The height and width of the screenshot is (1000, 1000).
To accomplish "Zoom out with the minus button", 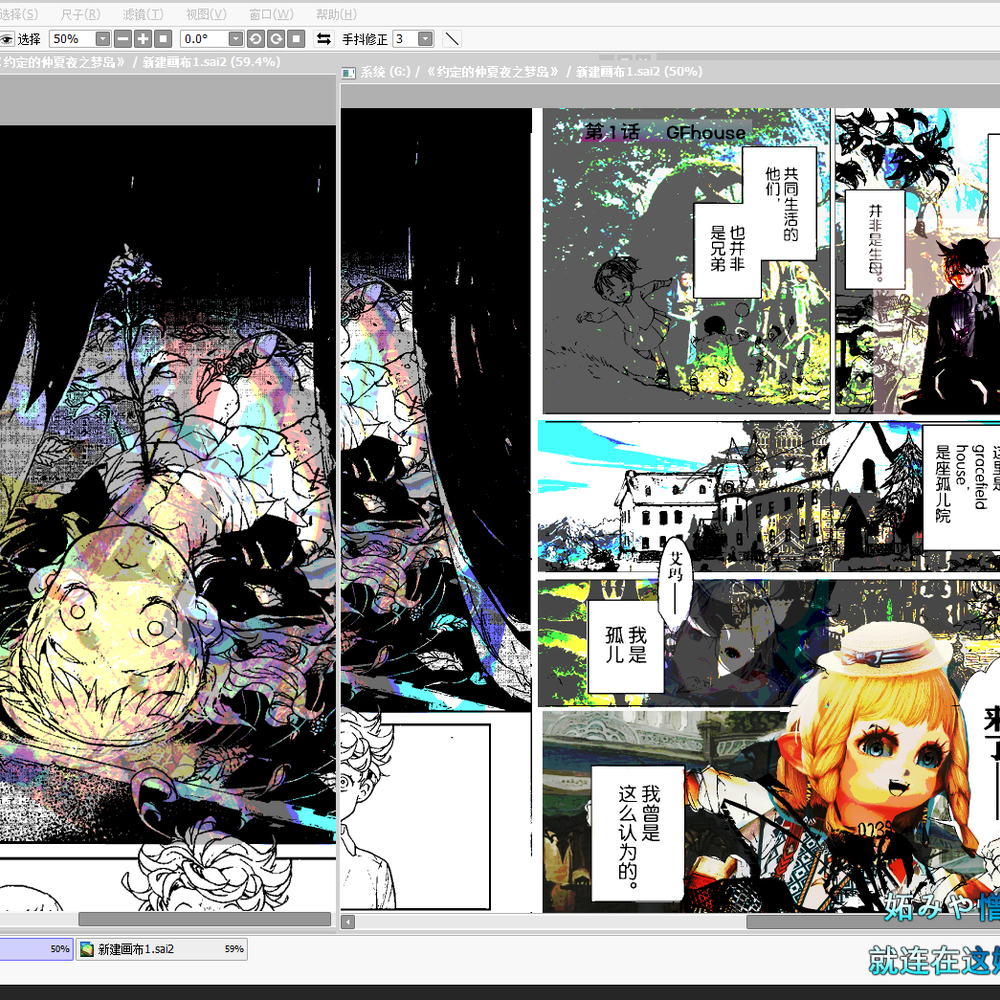I will pyautogui.click(x=123, y=39).
